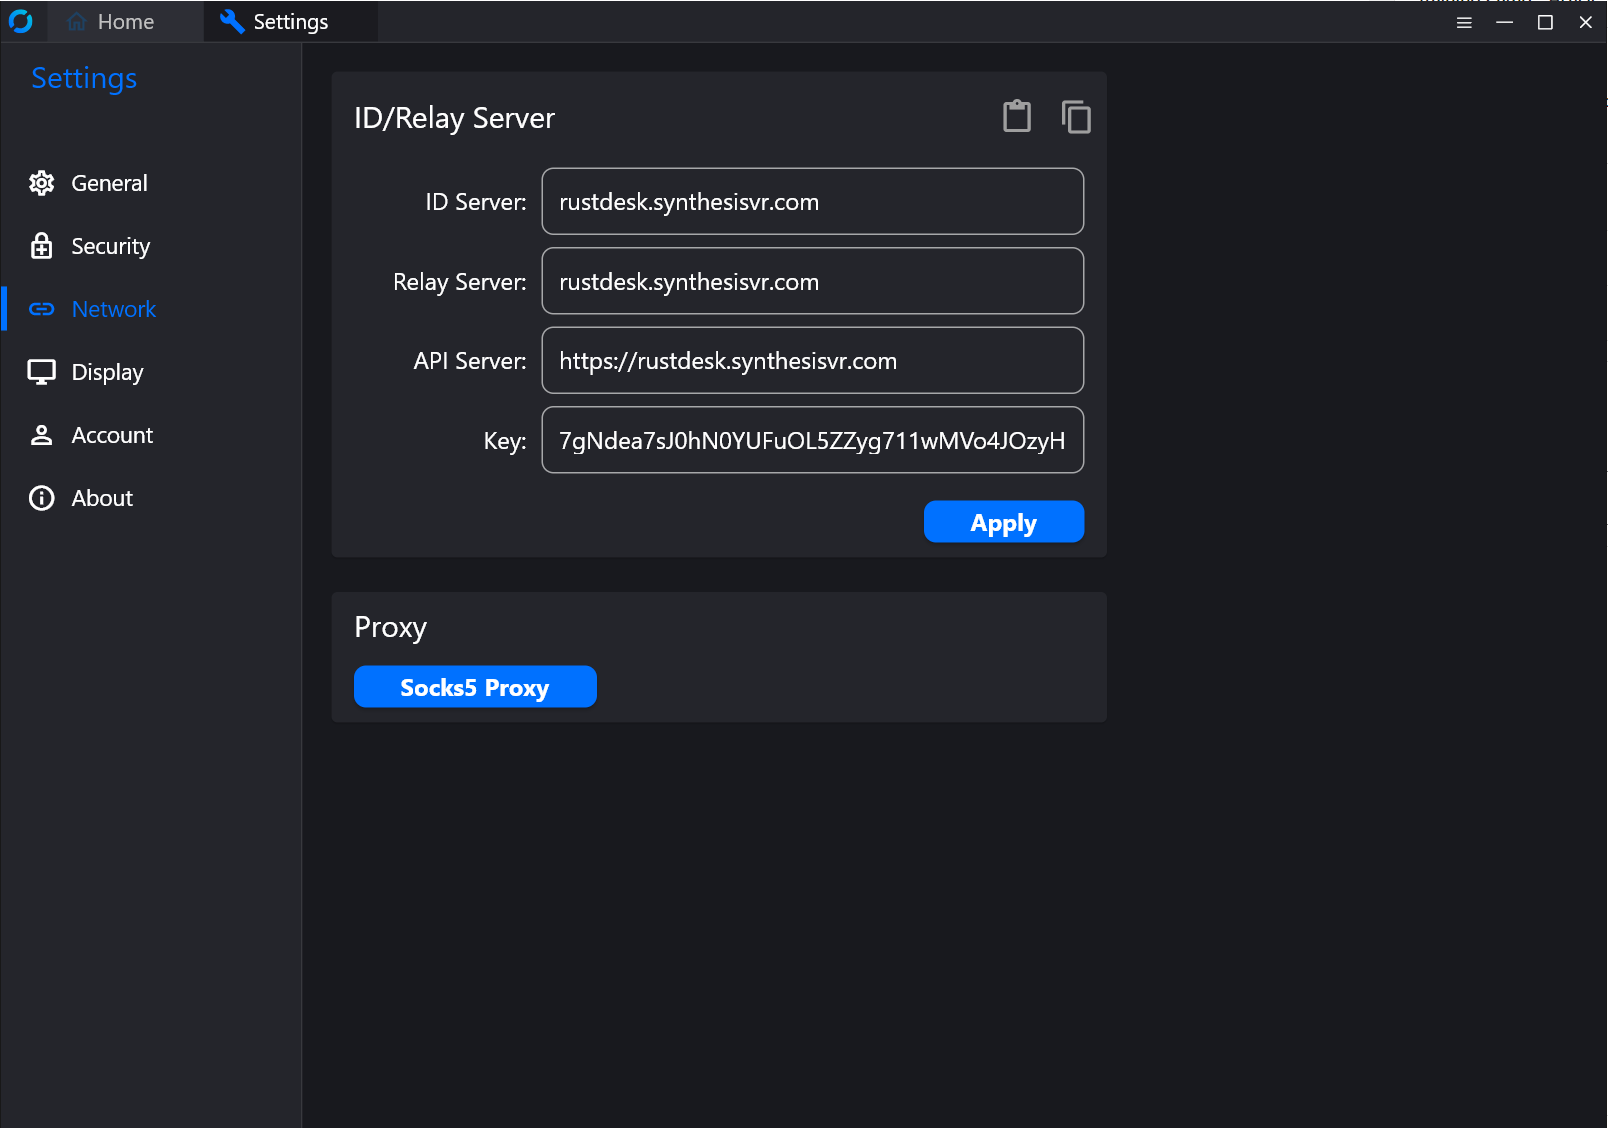The width and height of the screenshot is (1608, 1128).
Task: Click into the Relay Server field
Action: pos(813,281)
